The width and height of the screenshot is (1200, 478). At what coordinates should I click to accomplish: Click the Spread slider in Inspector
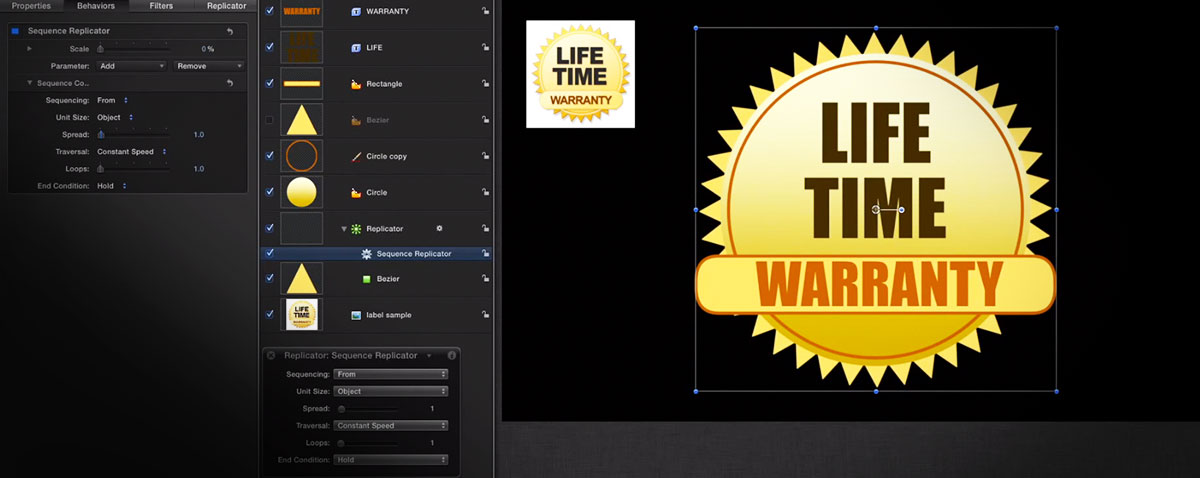(132, 135)
